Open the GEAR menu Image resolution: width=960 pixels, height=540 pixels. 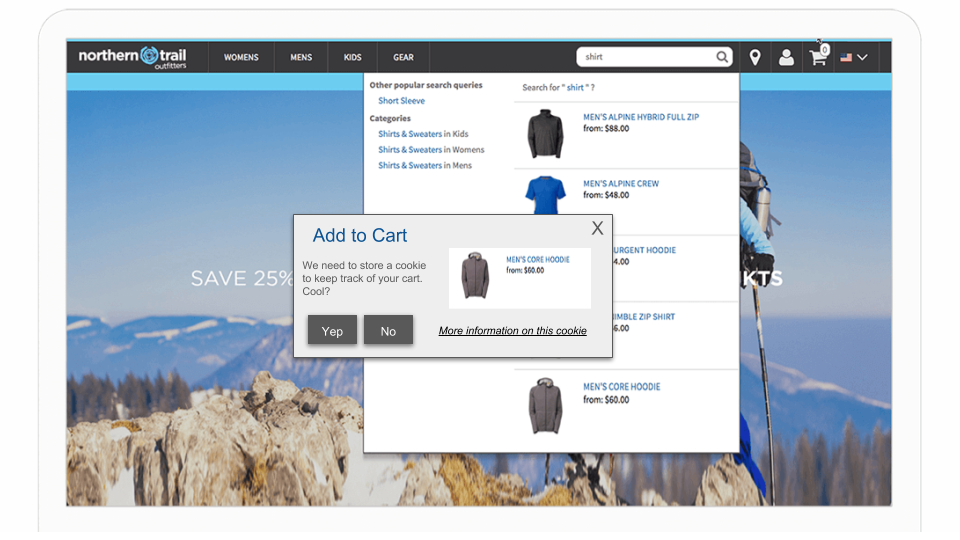[x=403, y=58]
